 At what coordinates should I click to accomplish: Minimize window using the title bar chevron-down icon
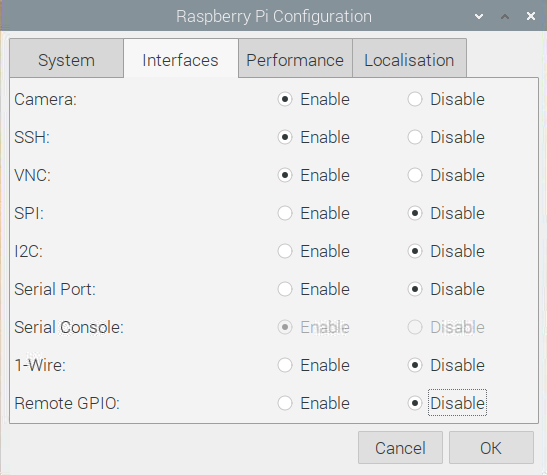pyautogui.click(x=479, y=16)
